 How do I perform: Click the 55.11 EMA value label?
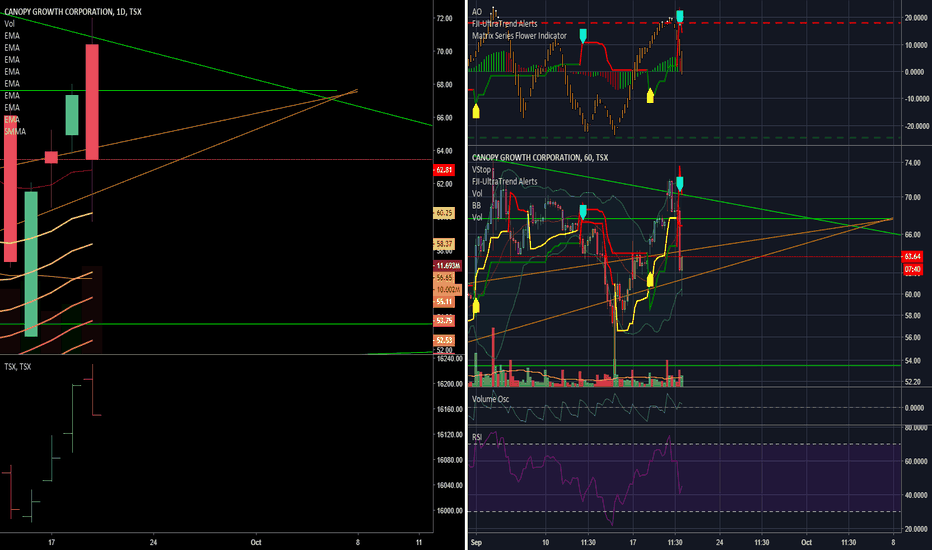(444, 301)
